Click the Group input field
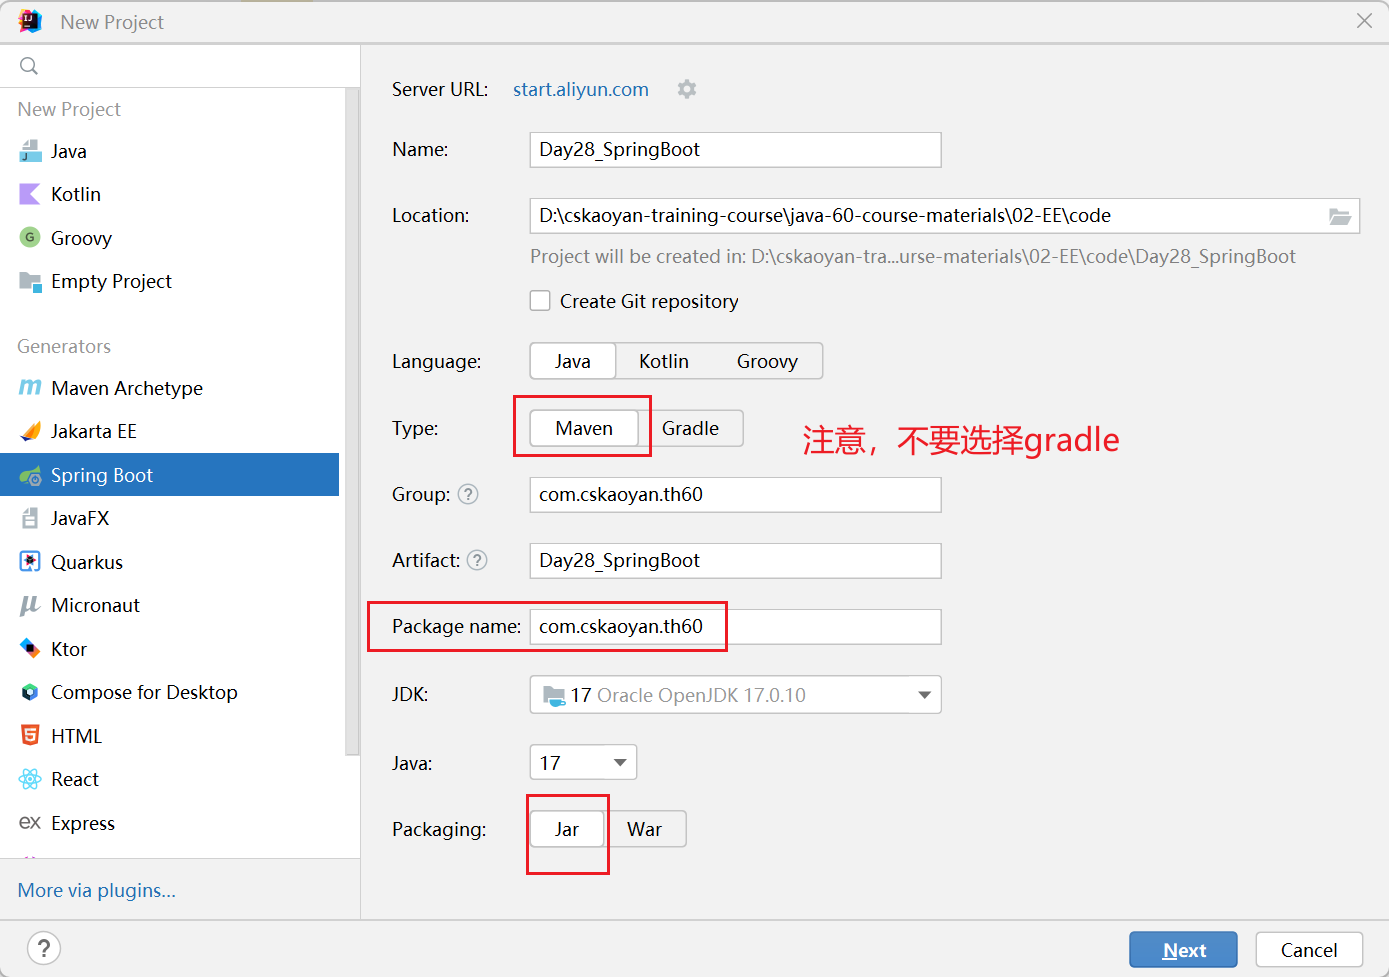The width and height of the screenshot is (1389, 977). tap(735, 495)
